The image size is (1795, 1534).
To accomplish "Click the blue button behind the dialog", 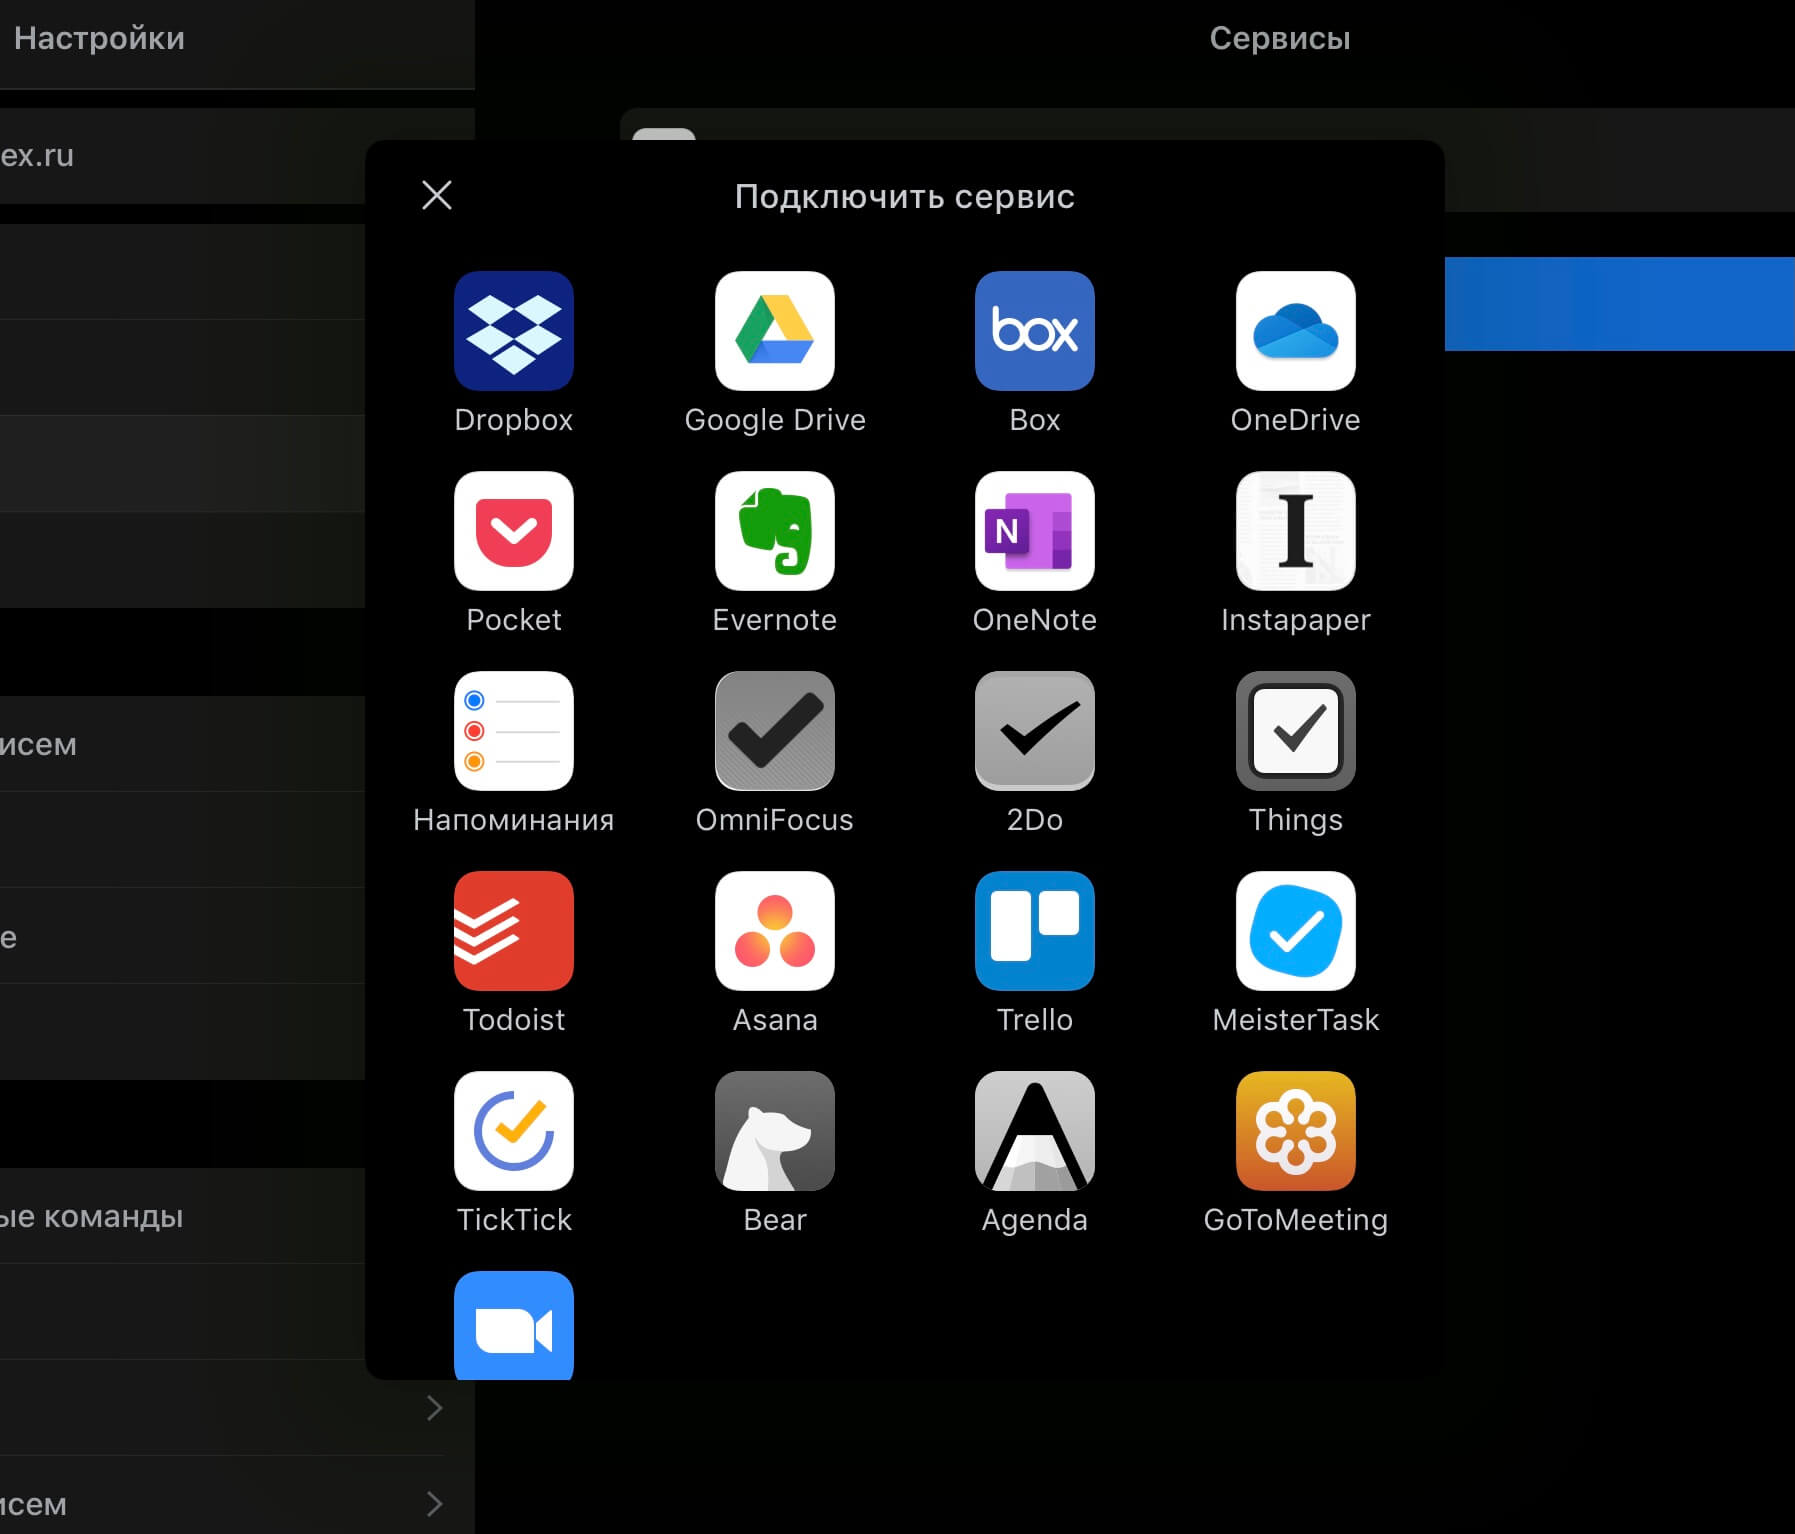I will [1620, 304].
